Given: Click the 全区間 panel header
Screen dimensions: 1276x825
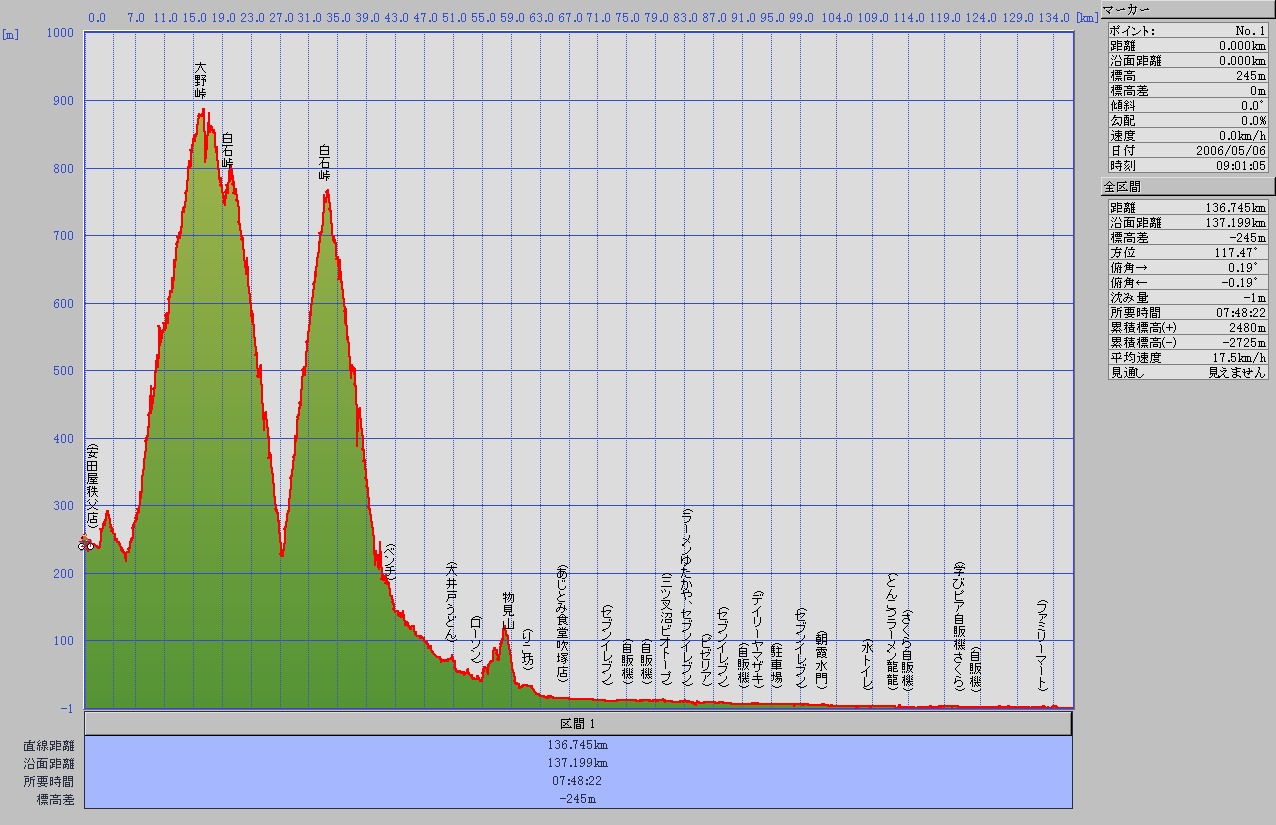Looking at the screenshot, I should coord(1188,187).
